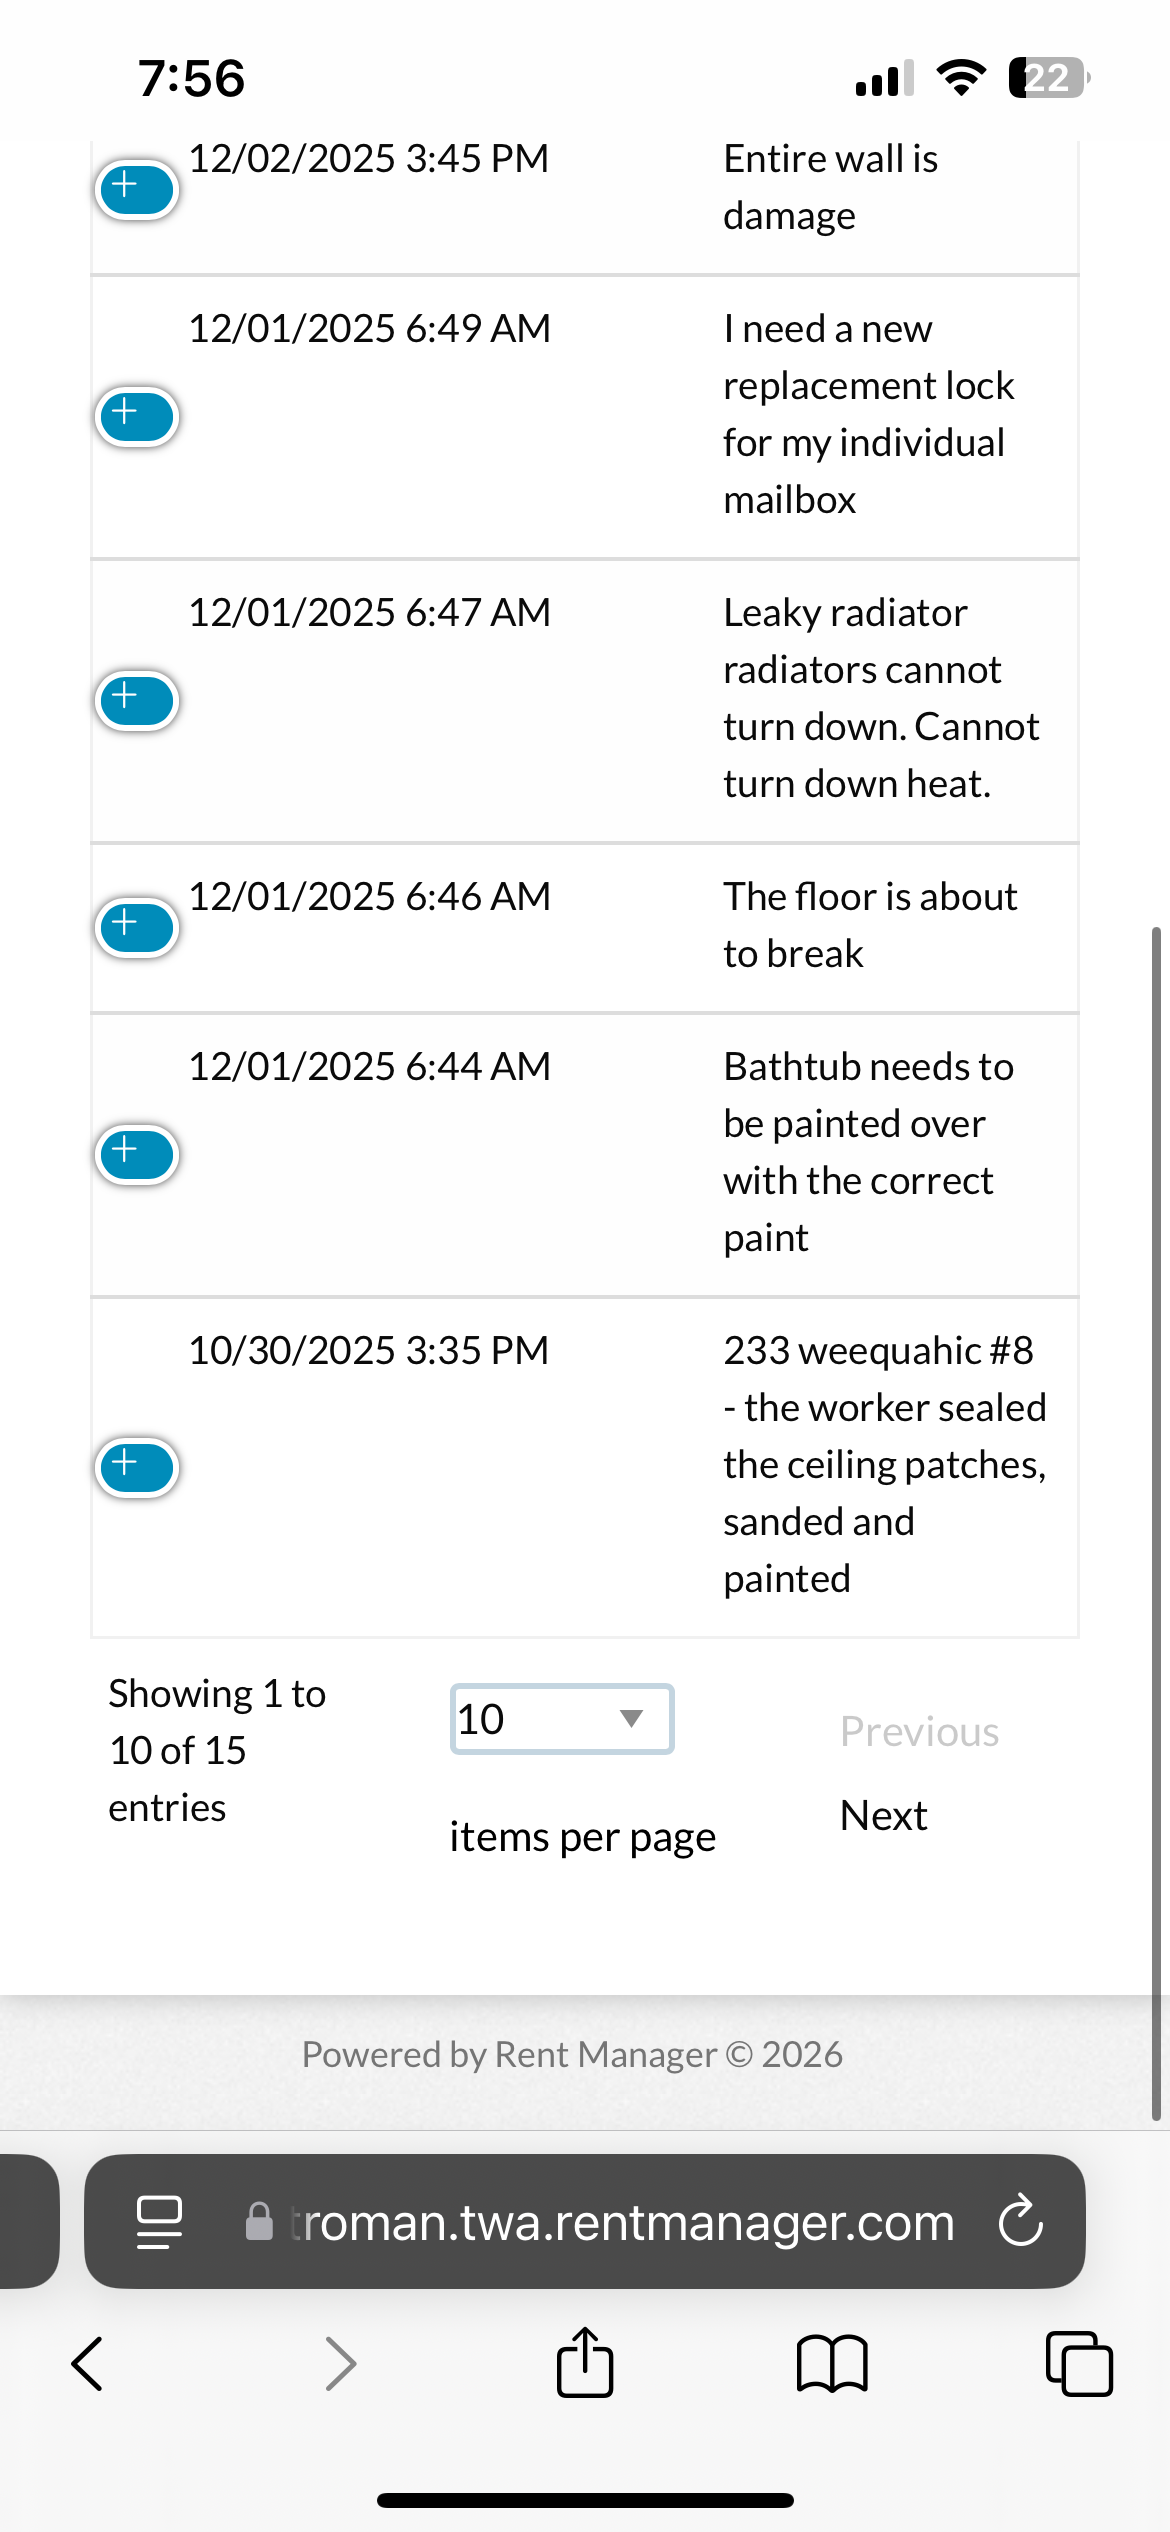
Task: Tap the battery indicator in status bar
Action: click(1048, 77)
